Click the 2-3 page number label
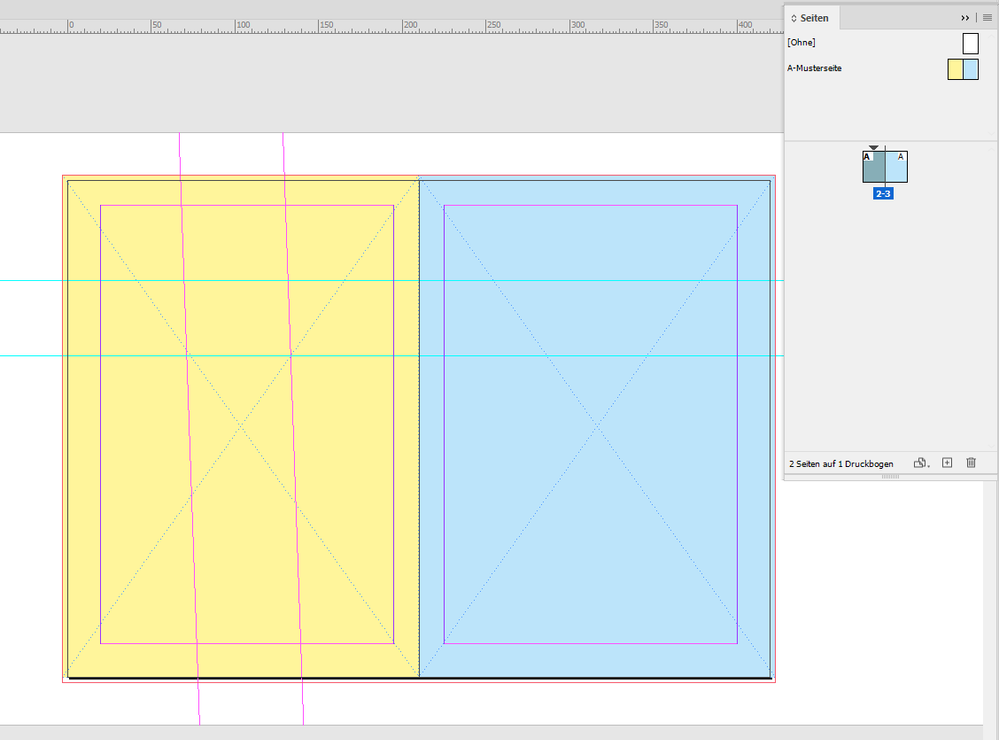The height and width of the screenshot is (740, 999). point(883,194)
